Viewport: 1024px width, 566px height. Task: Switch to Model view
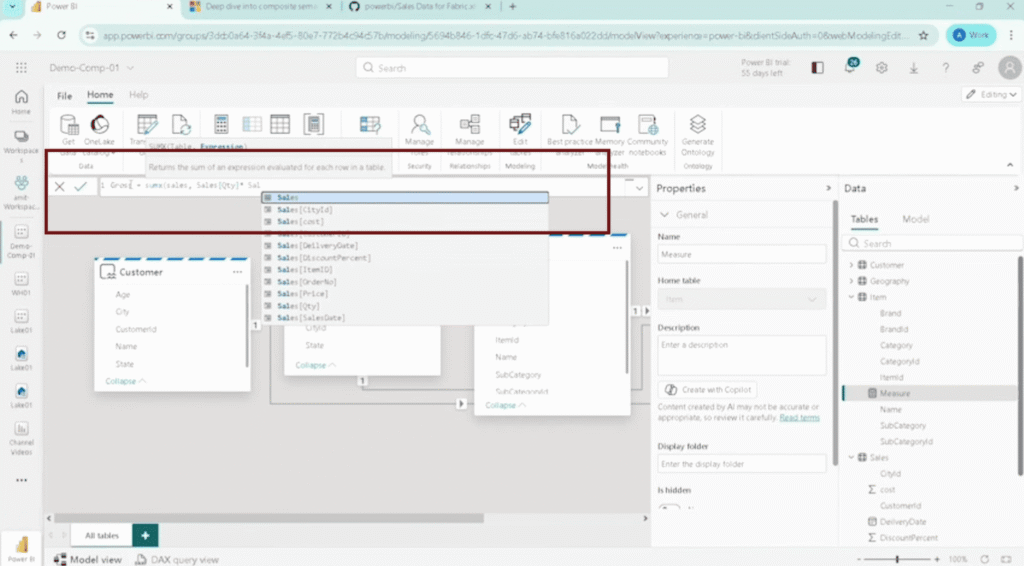(88, 559)
